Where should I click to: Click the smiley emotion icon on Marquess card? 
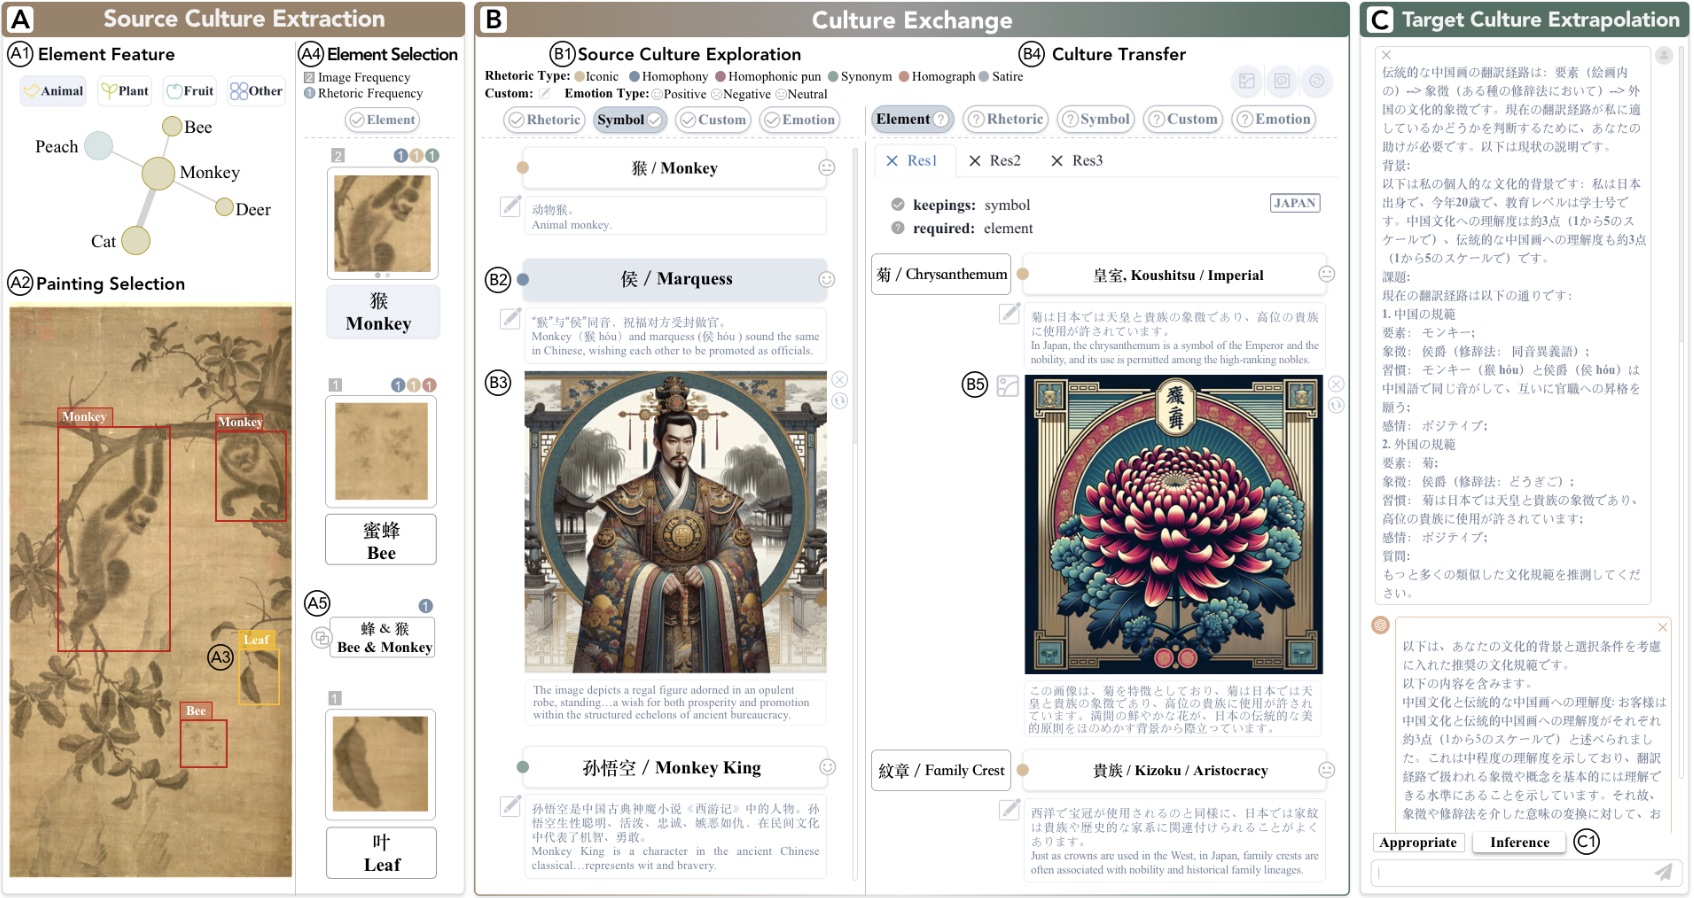pyautogui.click(x=827, y=280)
